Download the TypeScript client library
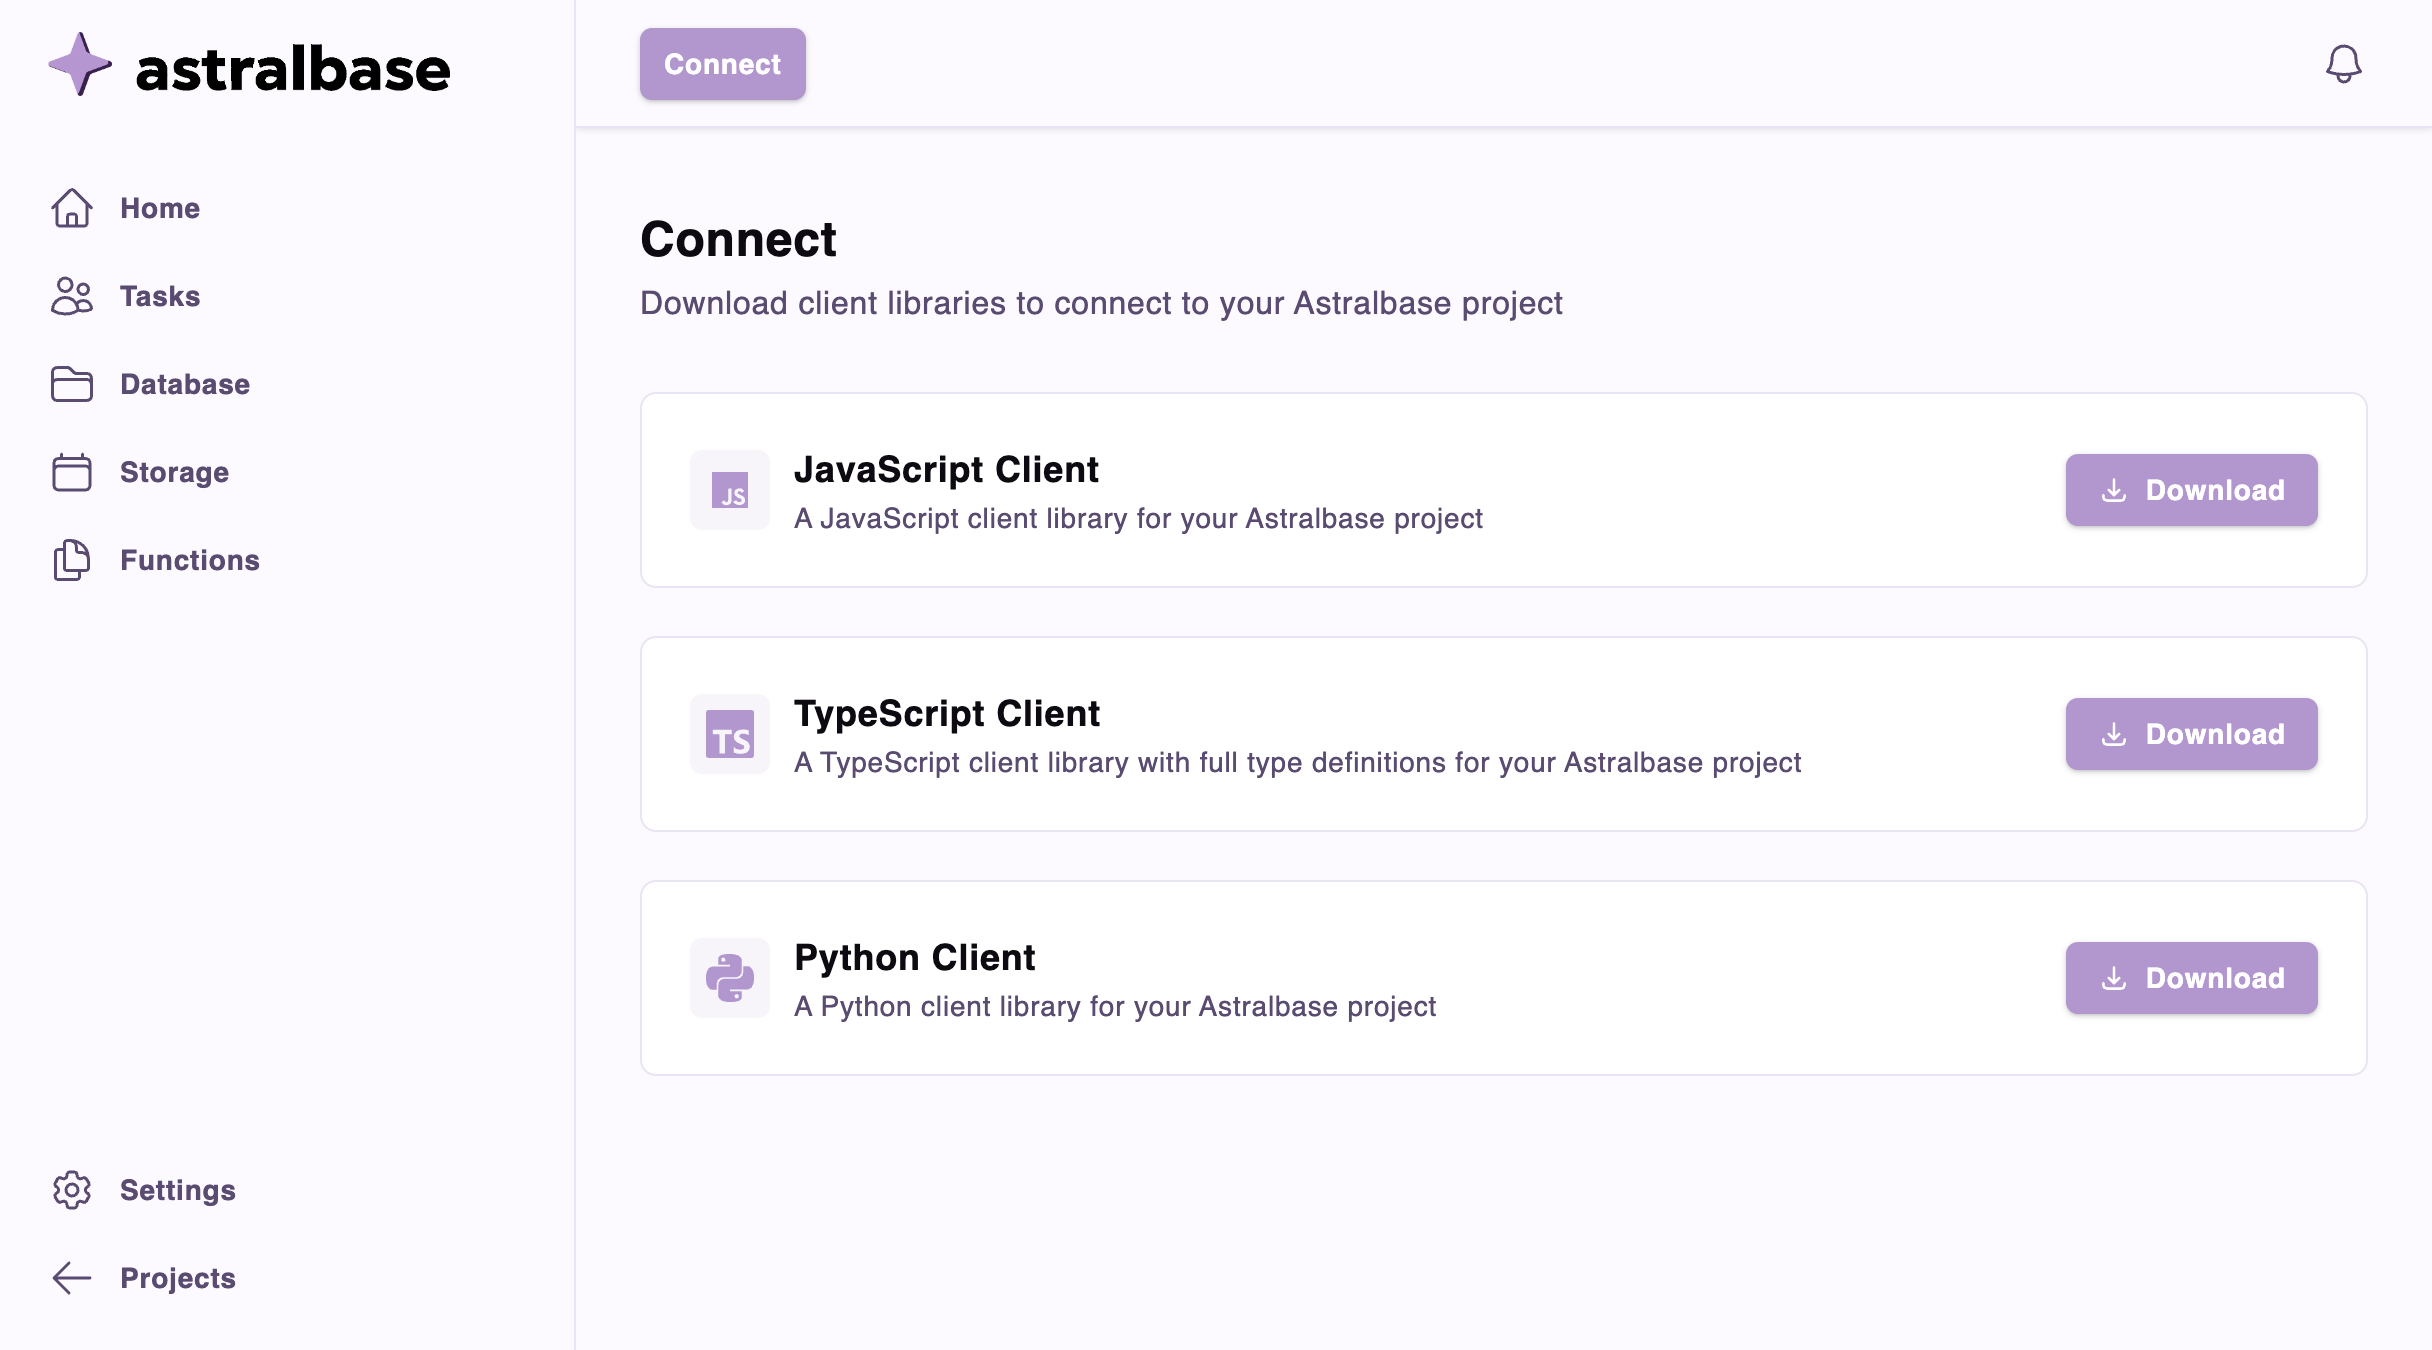Image resolution: width=2432 pixels, height=1350 pixels. point(2191,734)
